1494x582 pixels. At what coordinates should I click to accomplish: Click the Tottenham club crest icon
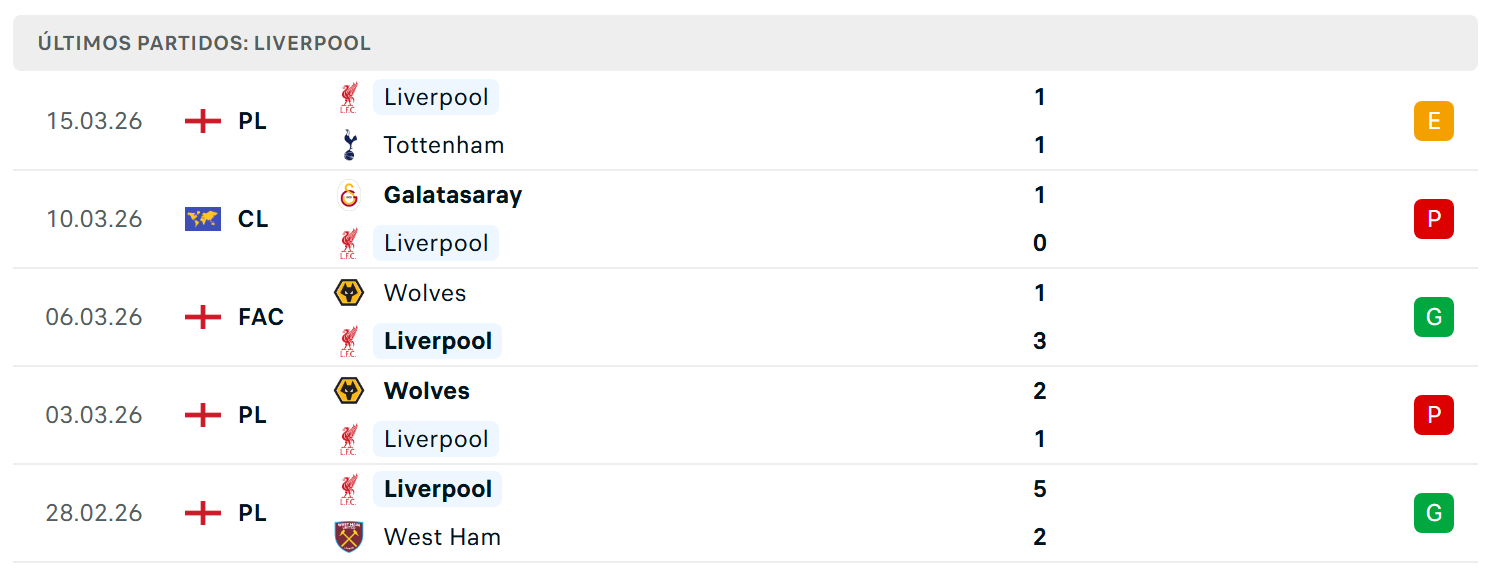[x=349, y=145]
